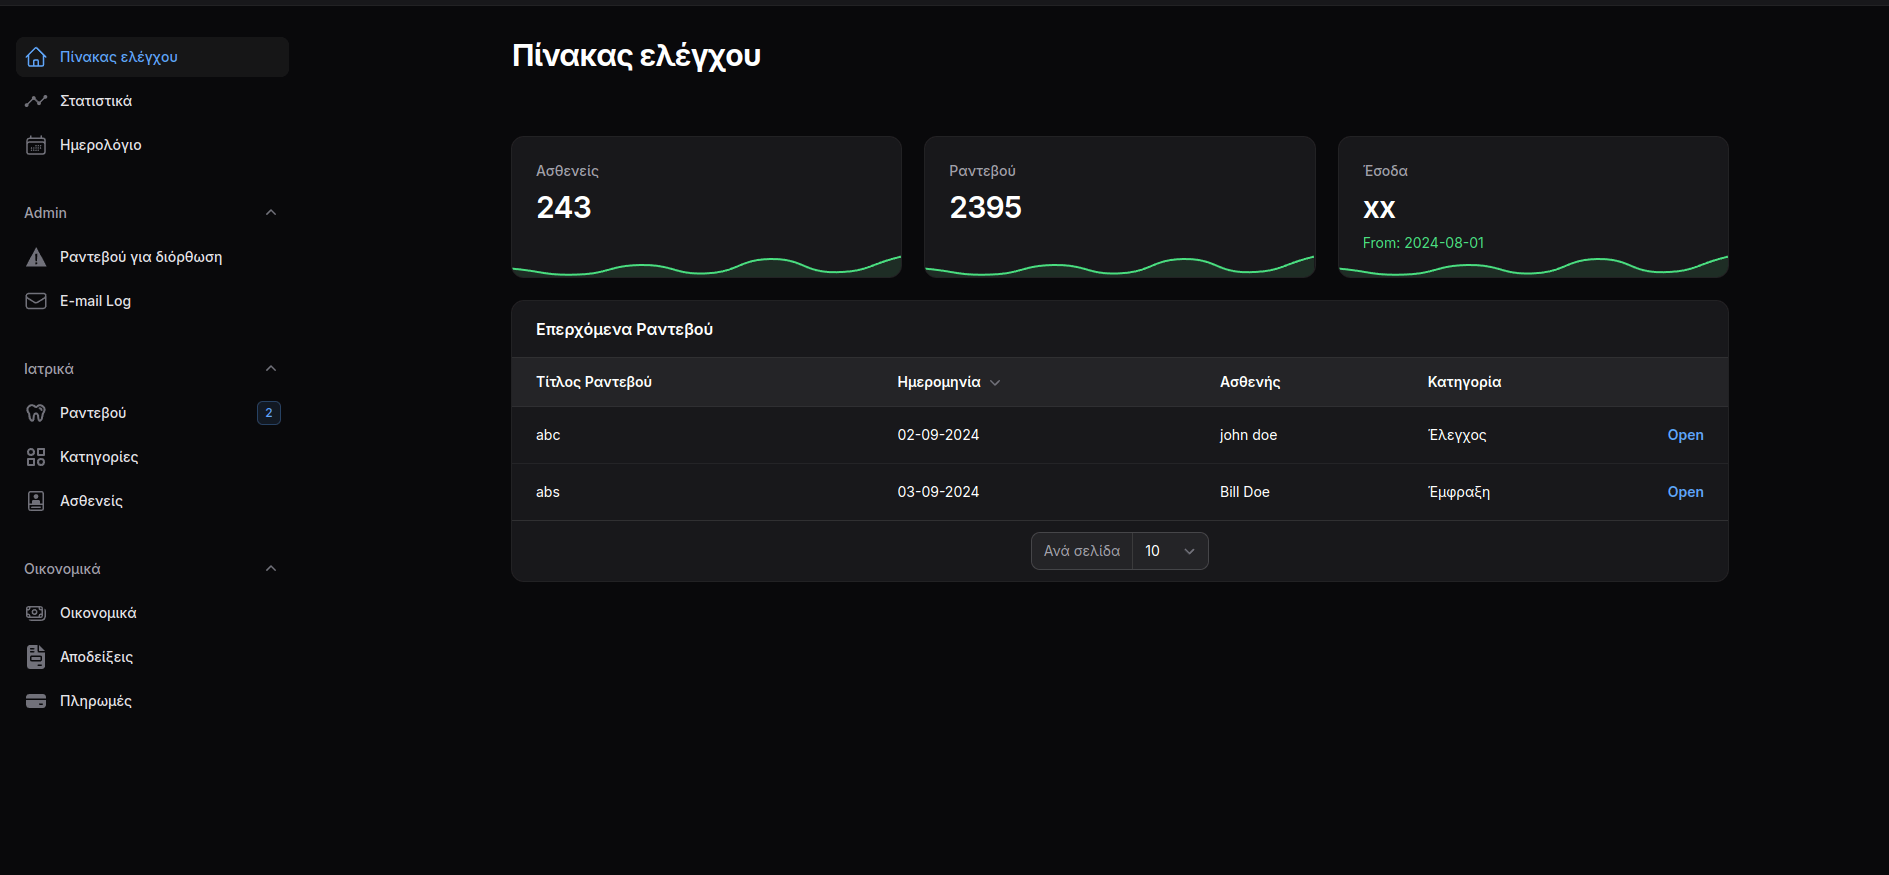Click the Ημερολόγιο calendar icon
Viewport: 1889px width, 875px height.
pos(36,145)
